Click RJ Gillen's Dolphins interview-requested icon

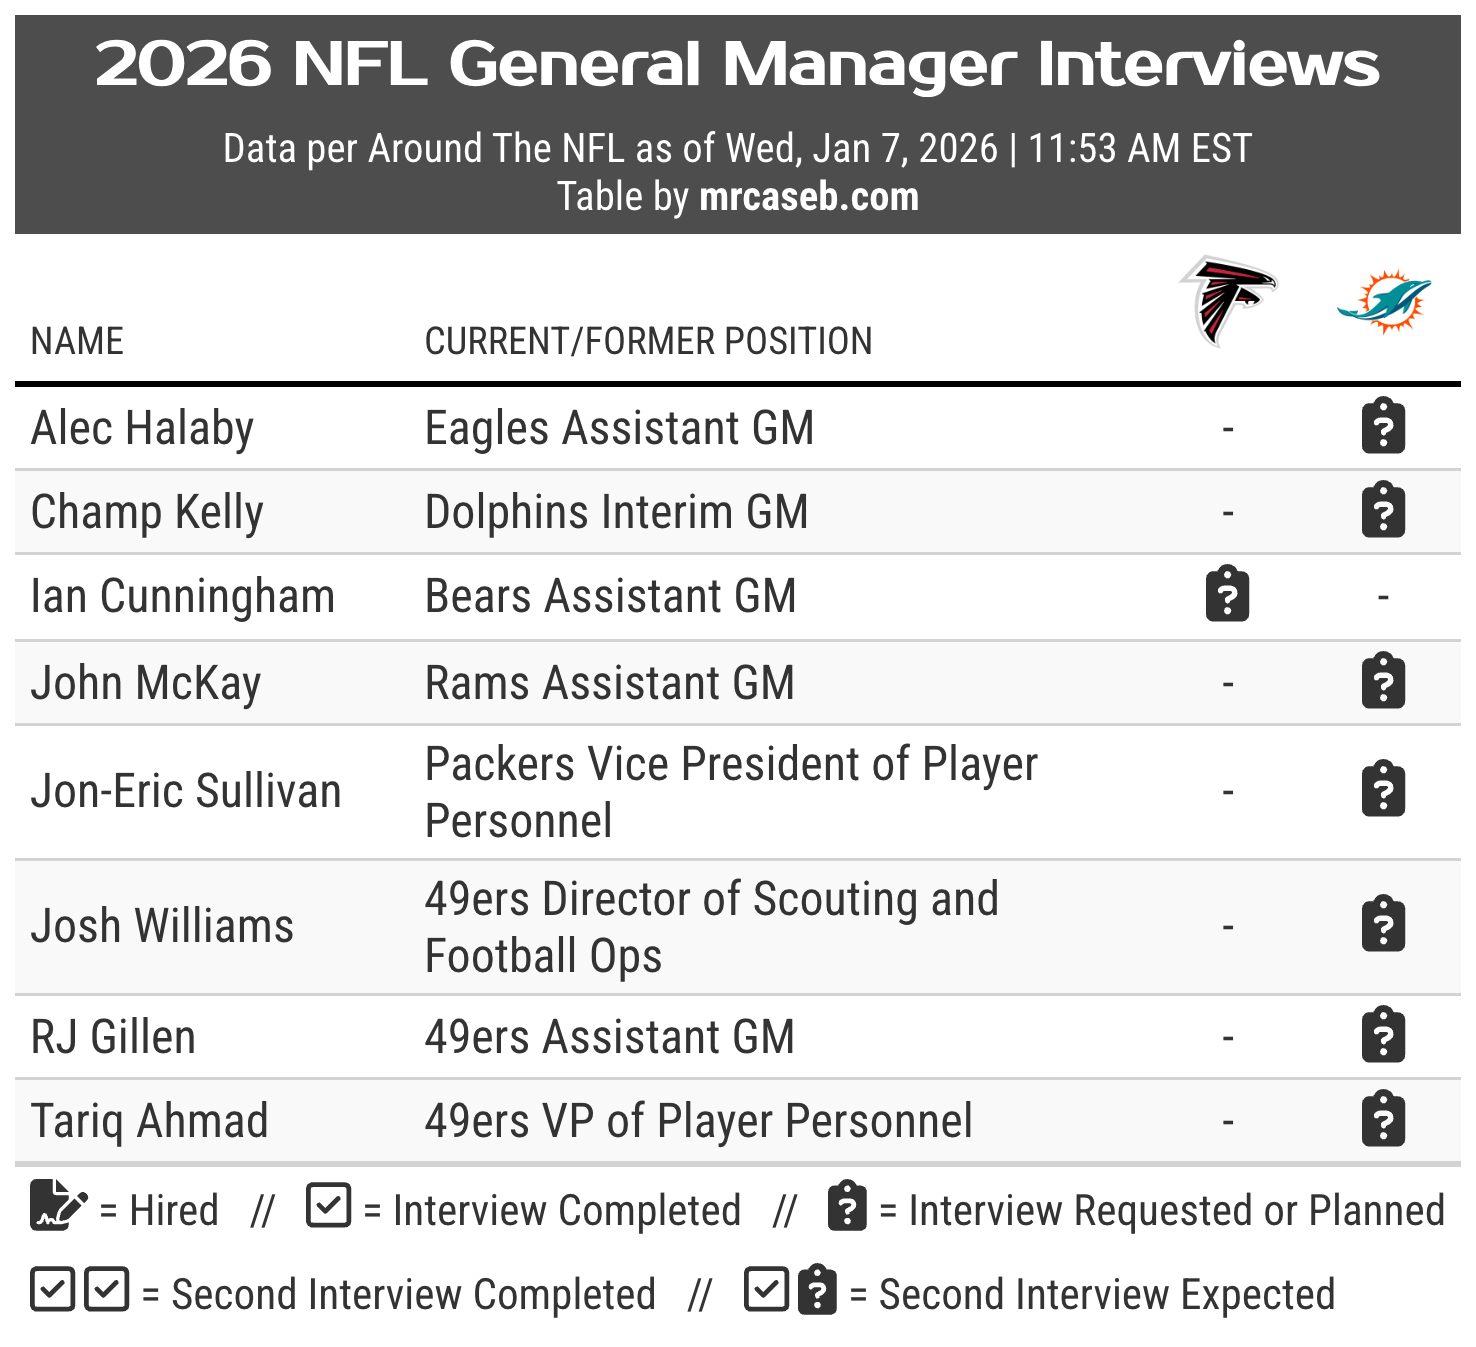tap(1384, 1036)
